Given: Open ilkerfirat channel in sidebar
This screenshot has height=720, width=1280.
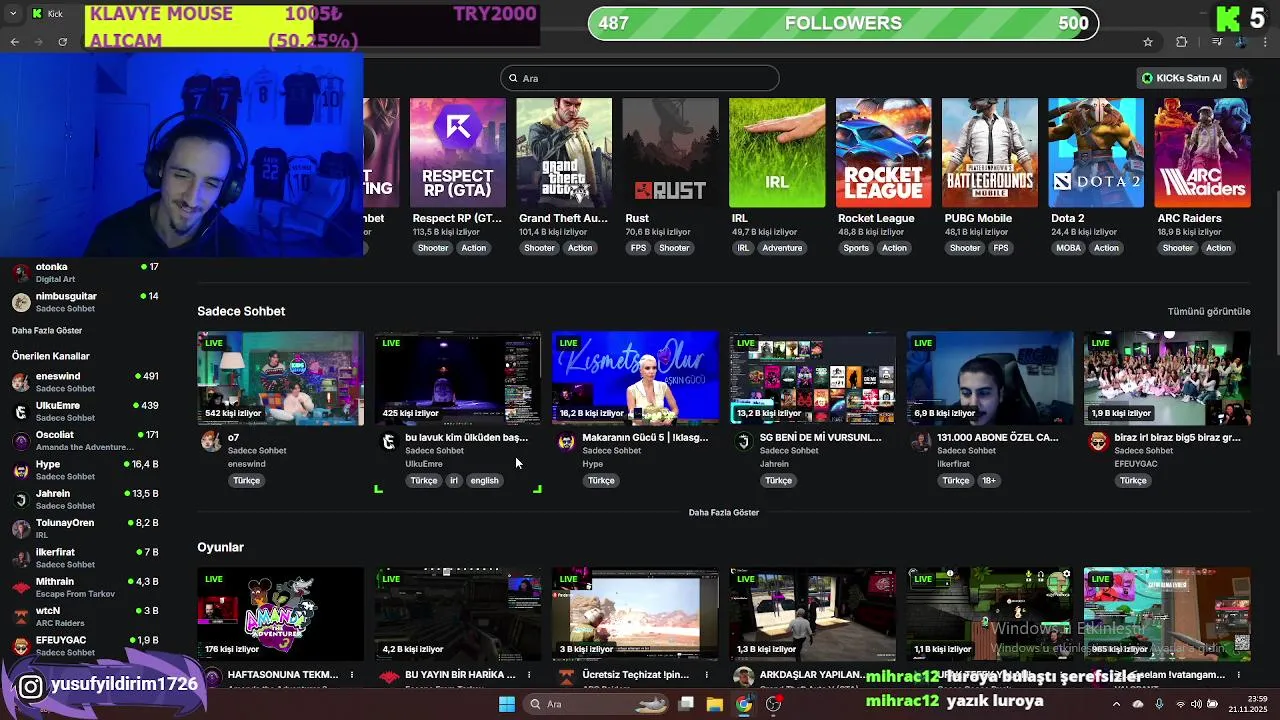Looking at the screenshot, I should point(85,558).
